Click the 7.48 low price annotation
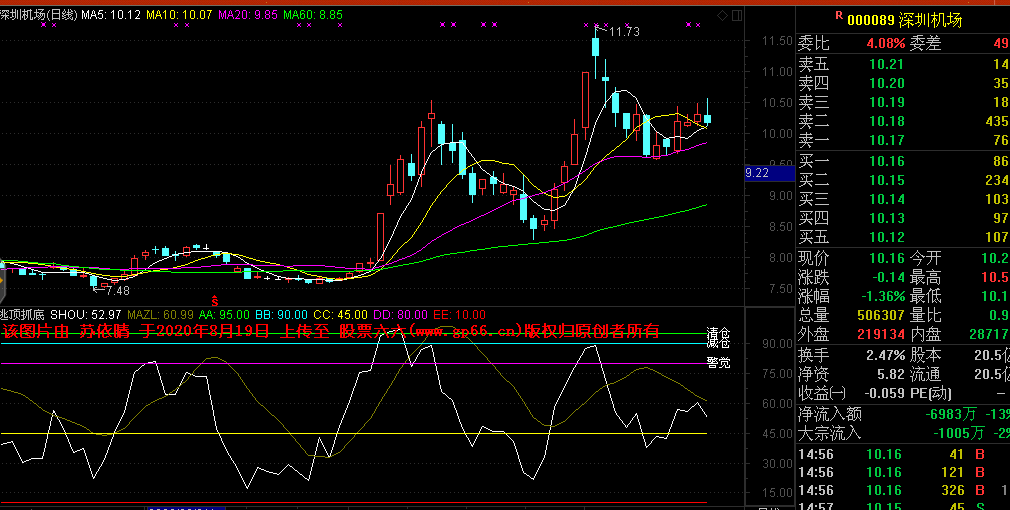 [117, 291]
